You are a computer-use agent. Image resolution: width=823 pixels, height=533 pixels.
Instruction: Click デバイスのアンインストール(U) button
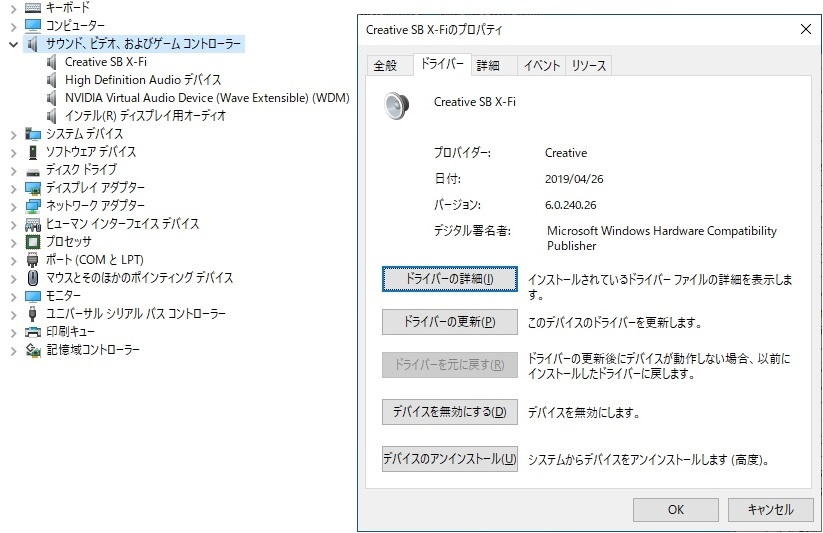(450, 459)
